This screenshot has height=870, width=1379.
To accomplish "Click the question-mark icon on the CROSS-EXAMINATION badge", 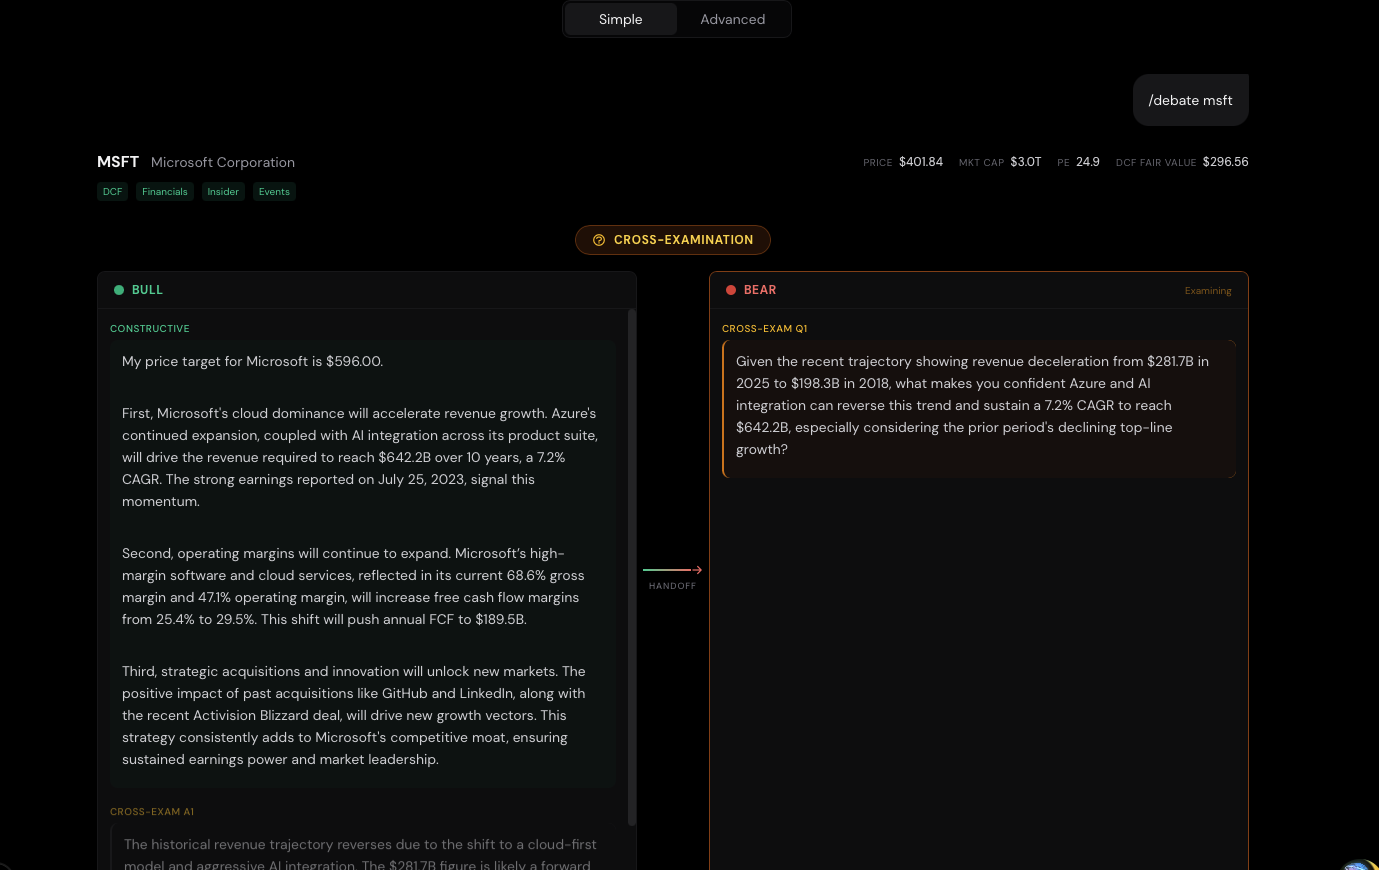I will pos(599,240).
